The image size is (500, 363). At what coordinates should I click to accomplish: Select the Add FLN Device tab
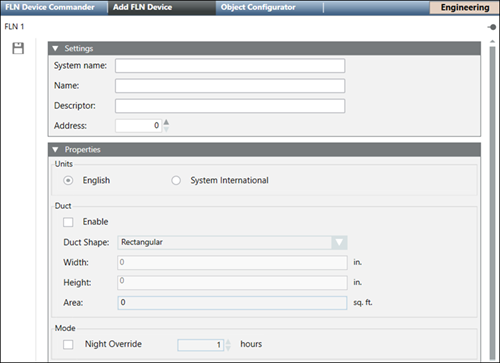point(142,7)
